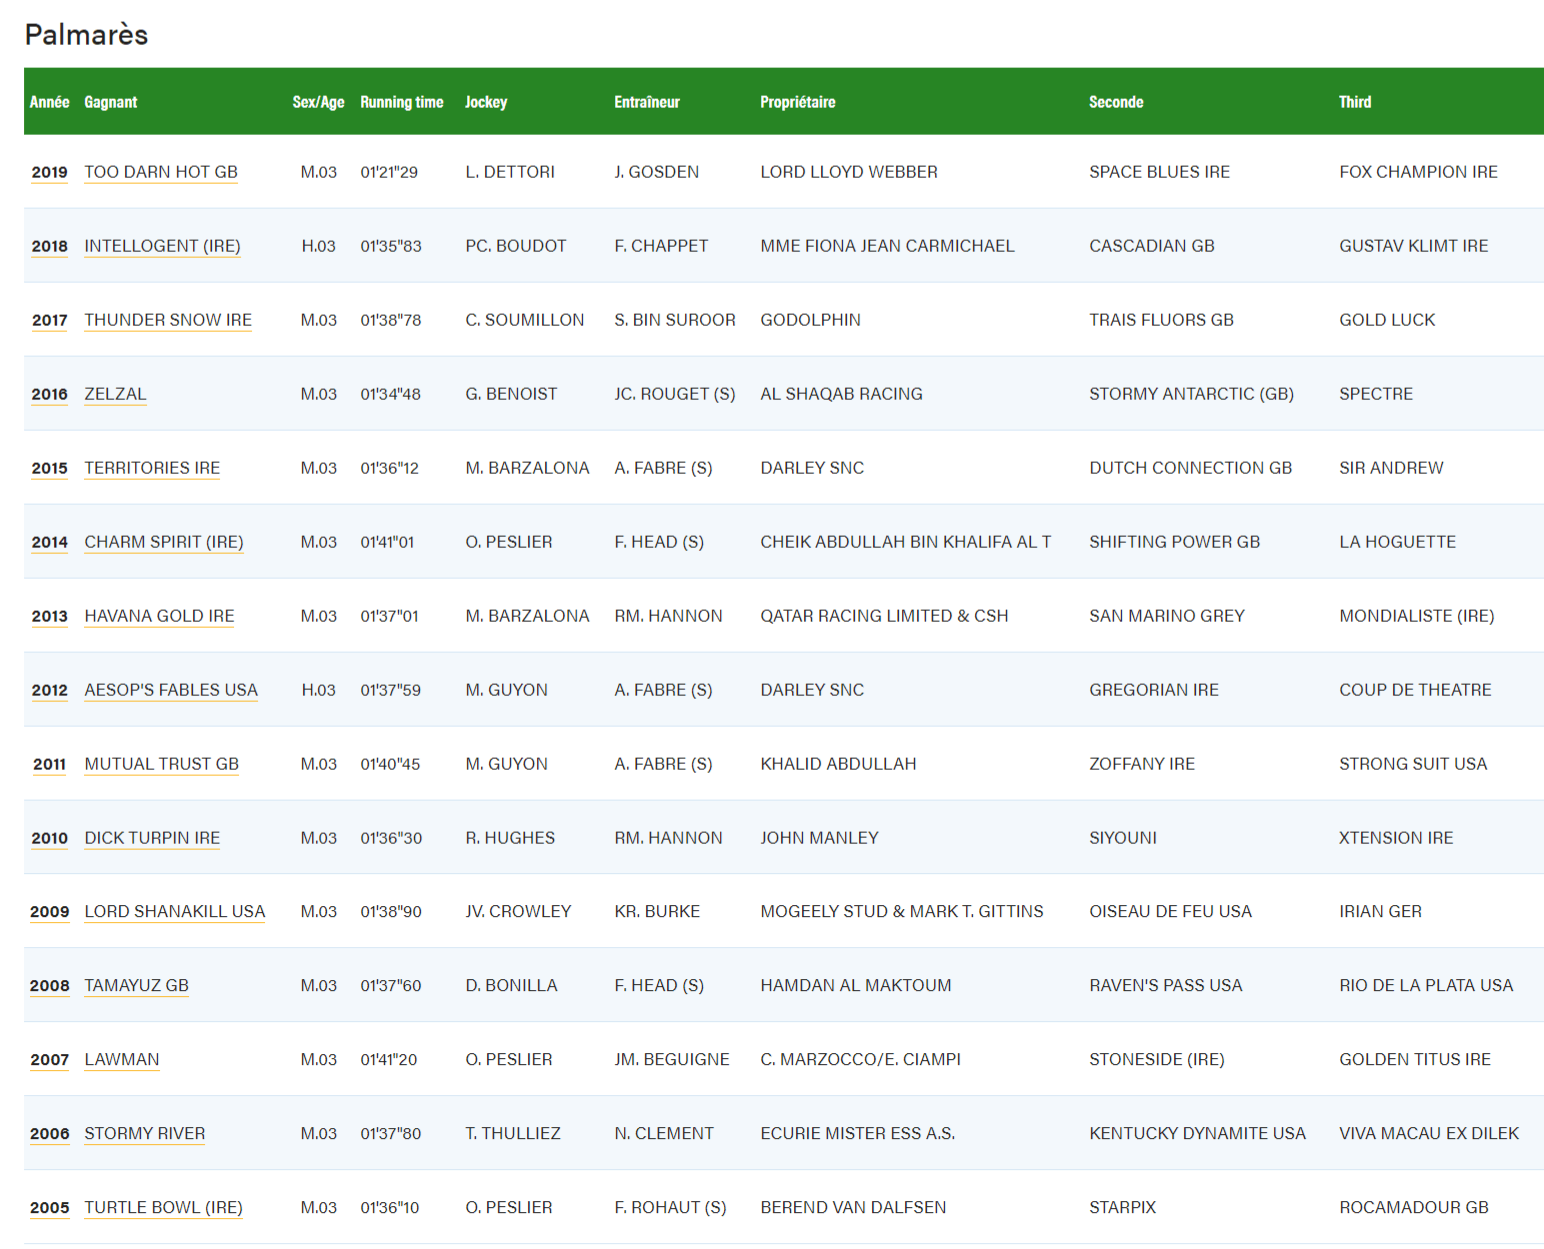Open winner LAWMAN
The height and width of the screenshot is (1249, 1544).
pos(122,1060)
